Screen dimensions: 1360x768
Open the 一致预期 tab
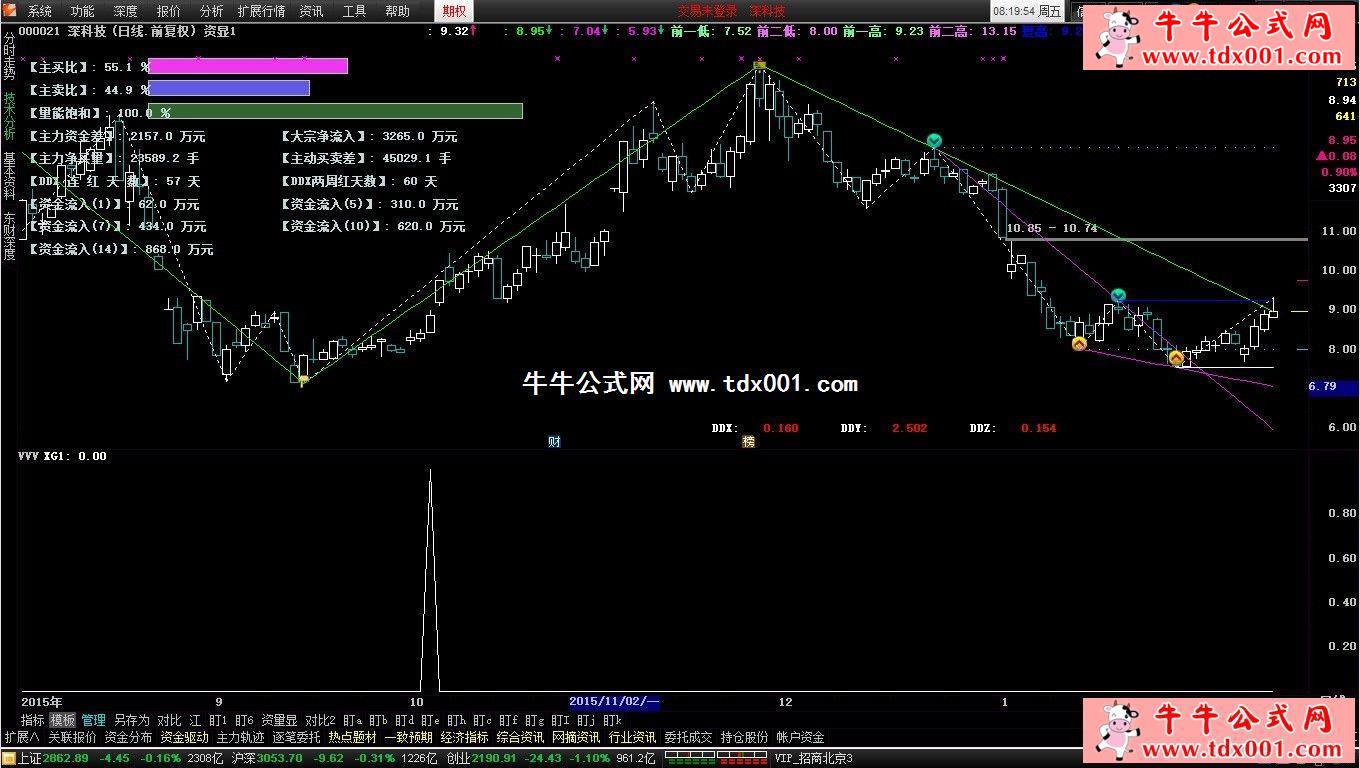[x=408, y=737]
